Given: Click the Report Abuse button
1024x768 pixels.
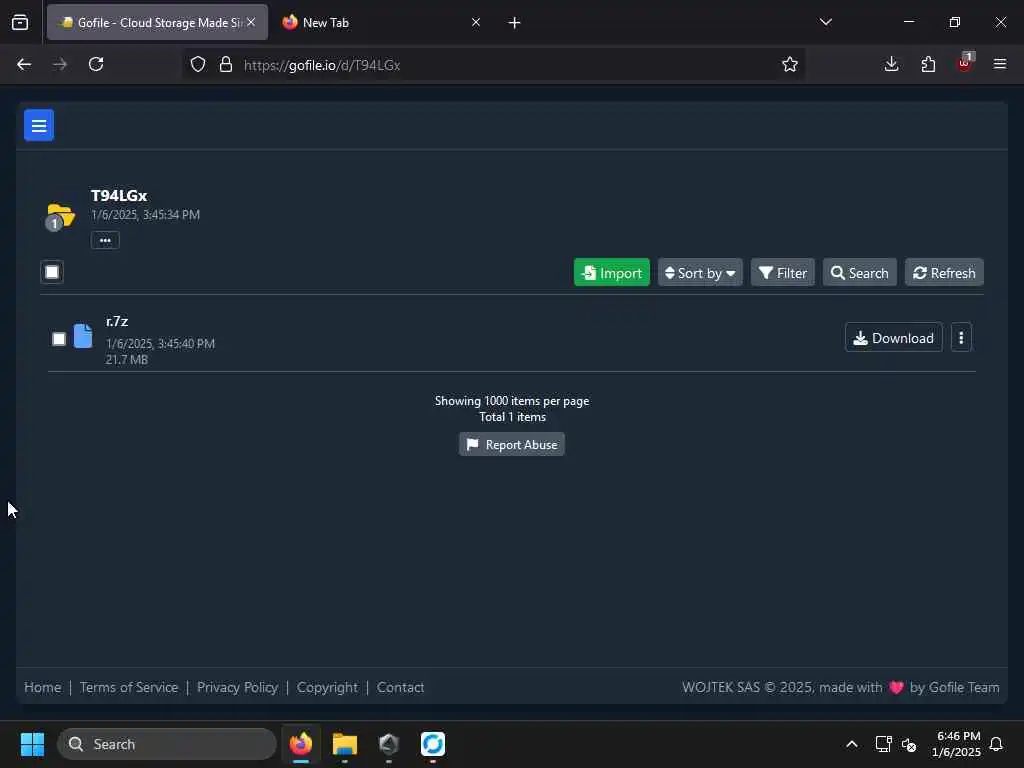Looking at the screenshot, I should click(511, 444).
